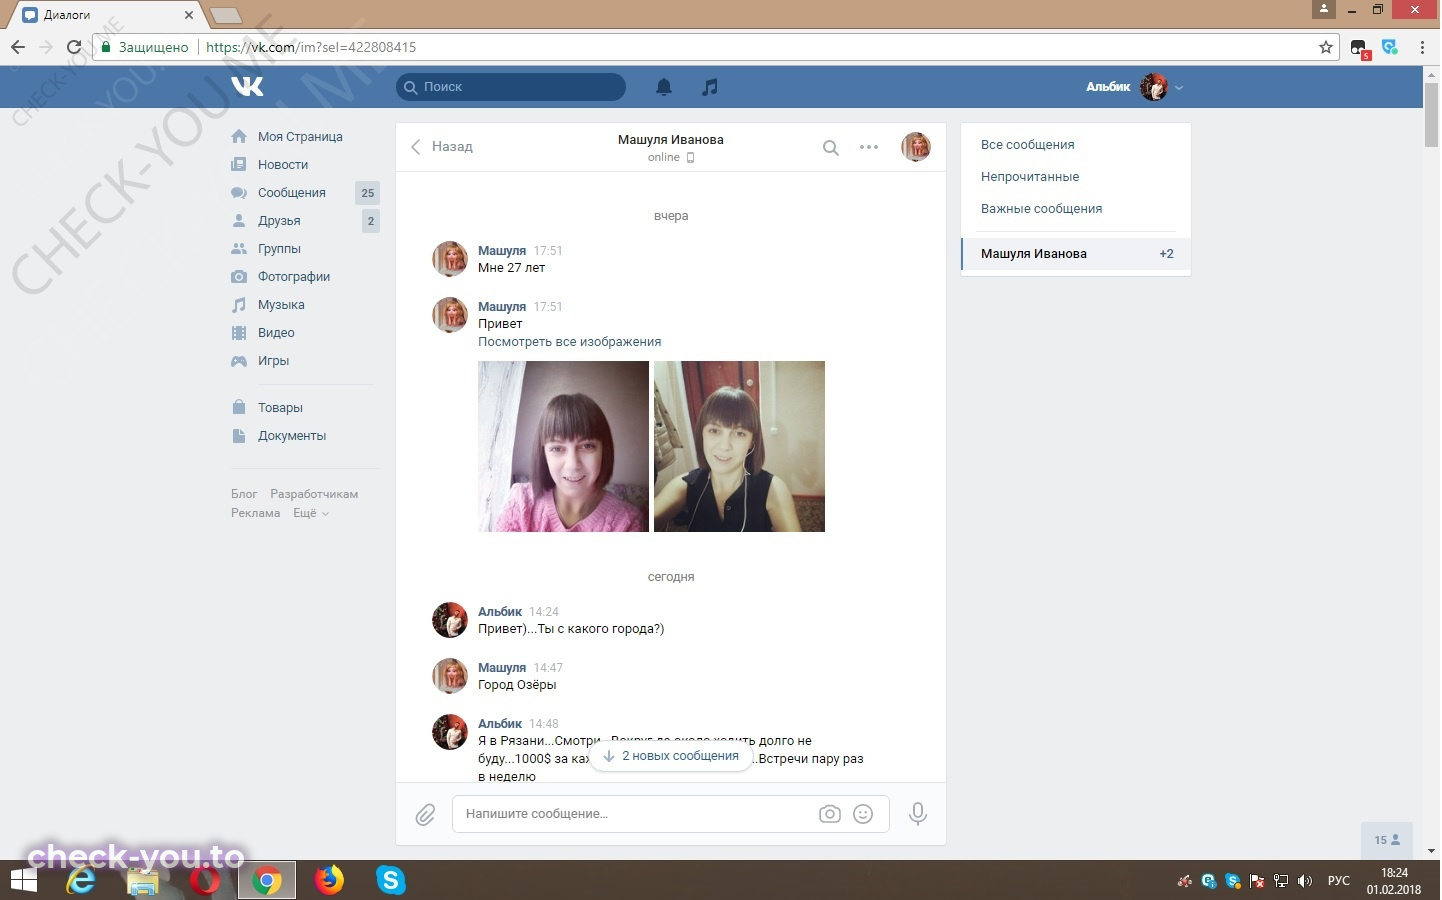
Task: Search within conversation magnifier icon
Action: point(830,148)
